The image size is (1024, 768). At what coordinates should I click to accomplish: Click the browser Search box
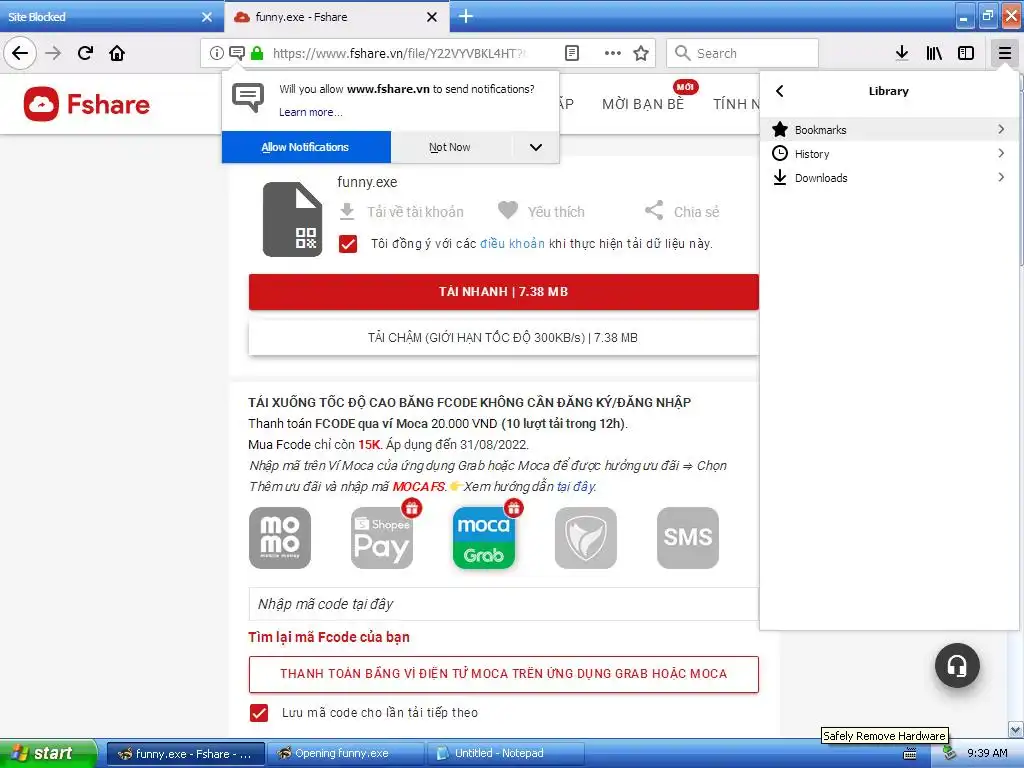[743, 53]
